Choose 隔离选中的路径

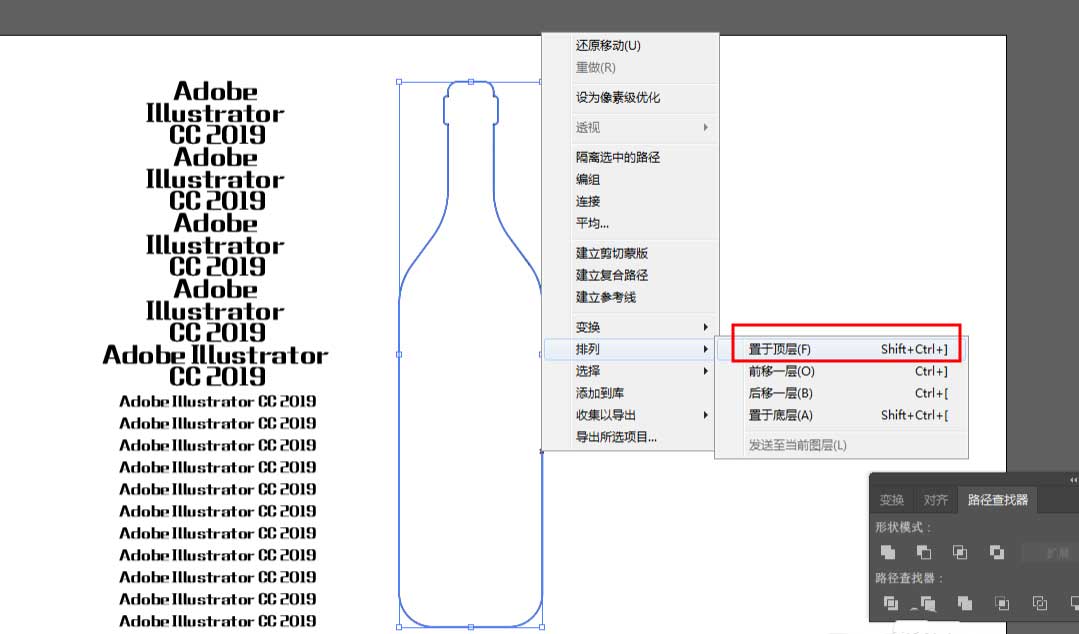(x=618, y=157)
